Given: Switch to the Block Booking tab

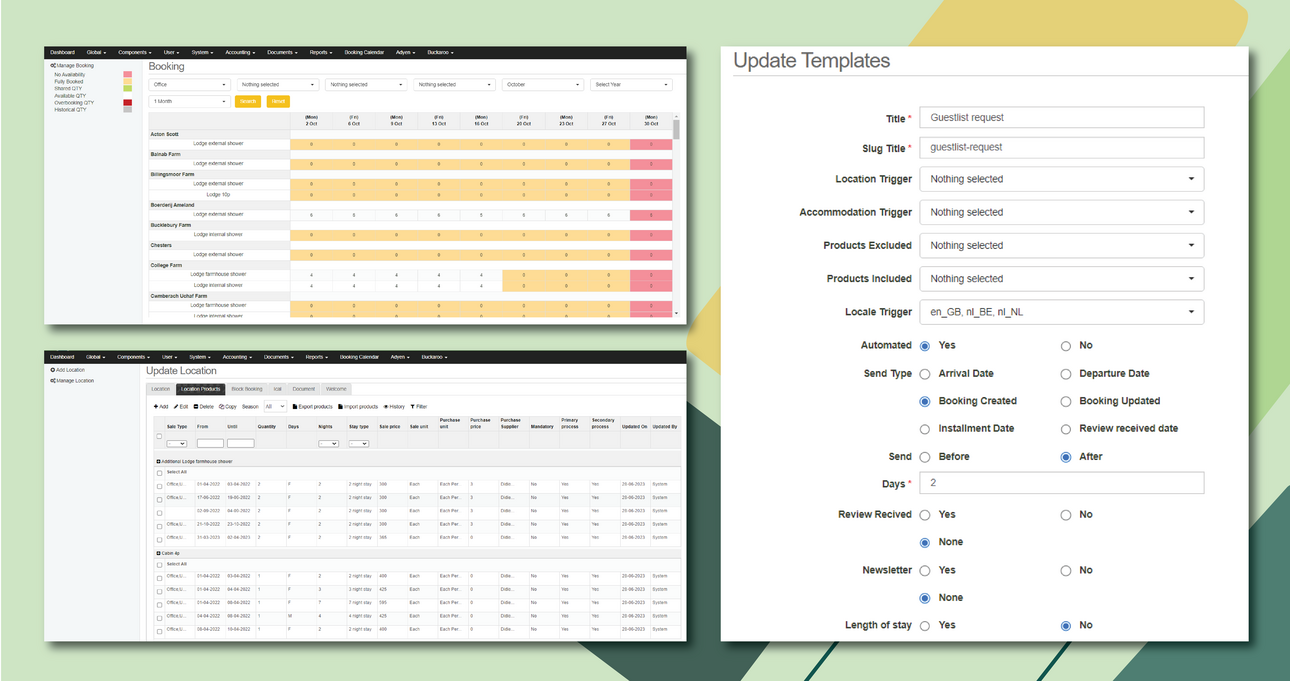Looking at the screenshot, I should point(246,389).
